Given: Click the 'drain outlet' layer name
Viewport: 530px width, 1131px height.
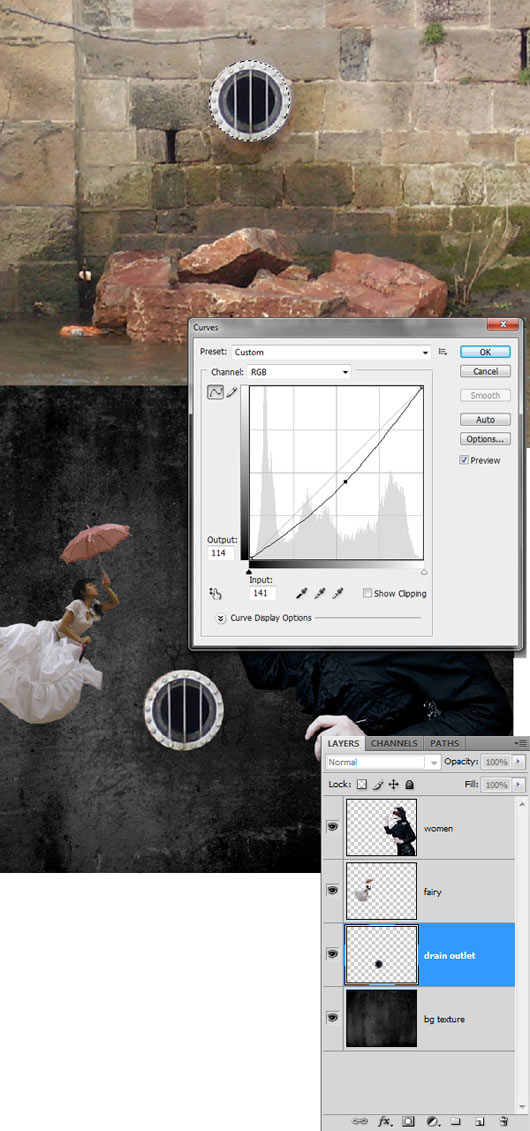Looking at the screenshot, I should (x=449, y=956).
